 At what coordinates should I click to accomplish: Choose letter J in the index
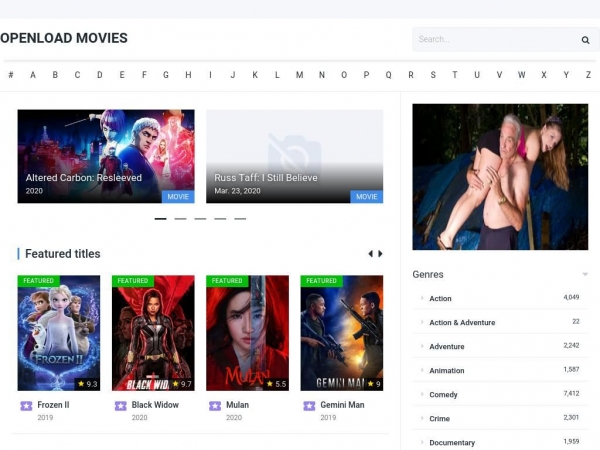(233, 75)
